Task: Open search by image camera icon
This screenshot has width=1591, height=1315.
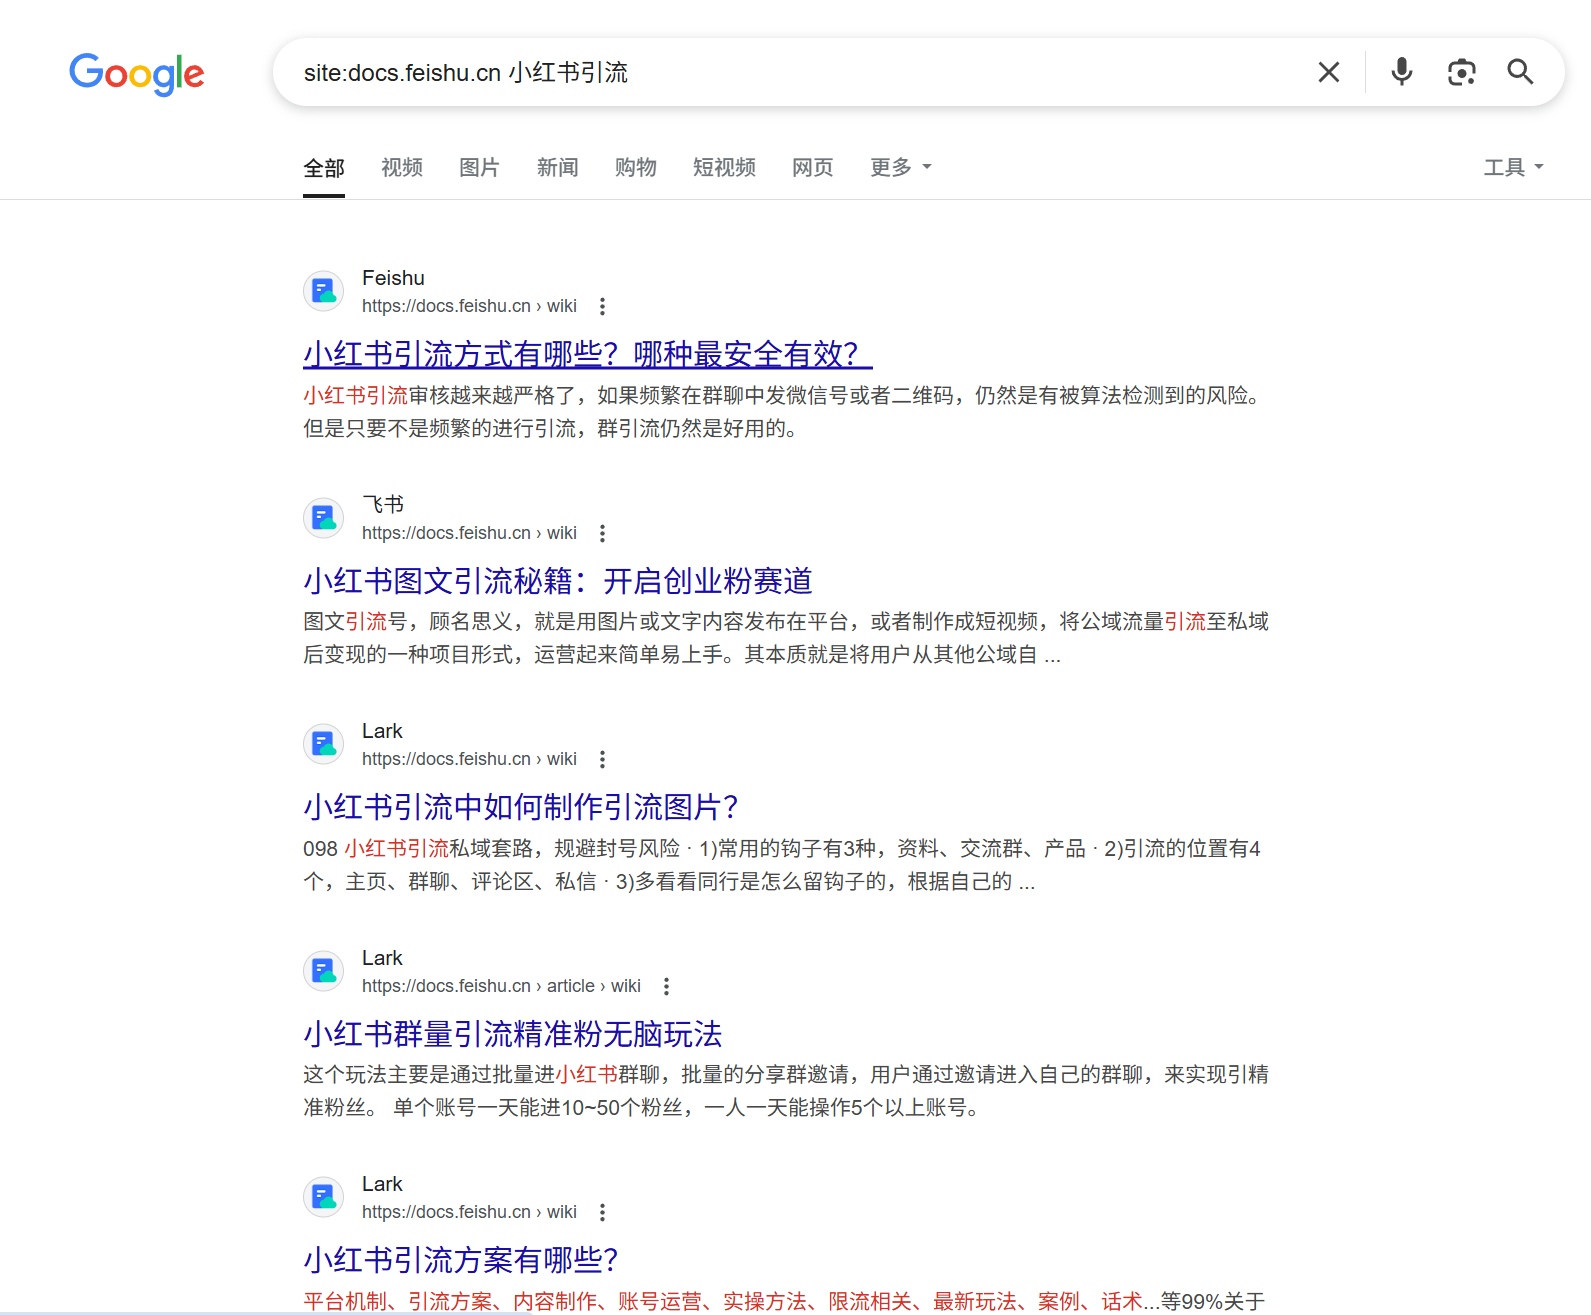Action: point(1462,72)
